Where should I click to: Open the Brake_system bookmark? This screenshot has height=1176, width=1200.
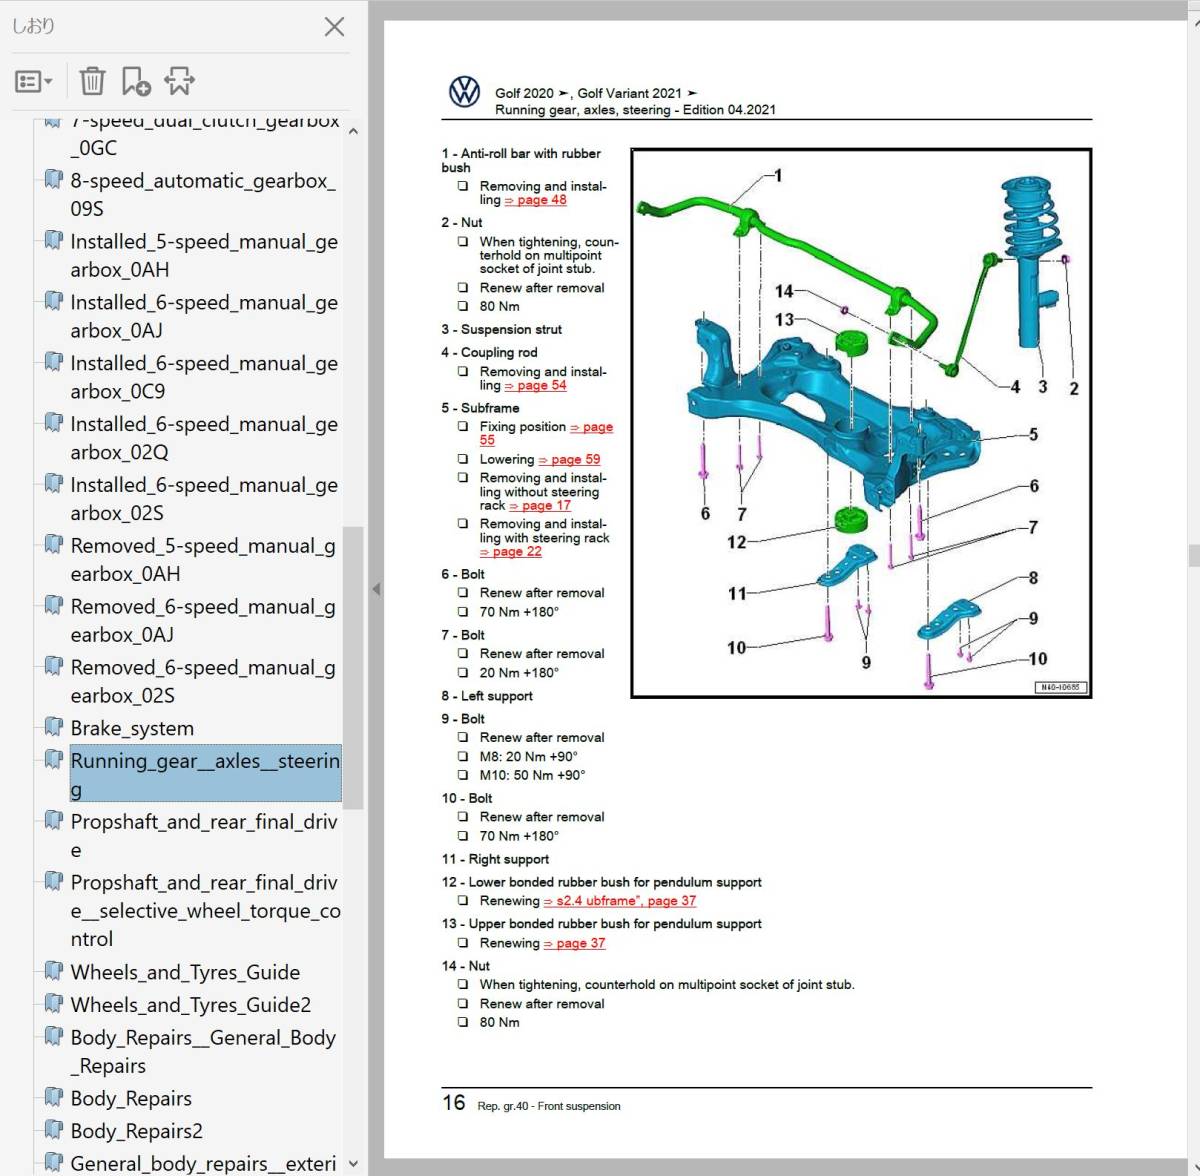tap(132, 728)
